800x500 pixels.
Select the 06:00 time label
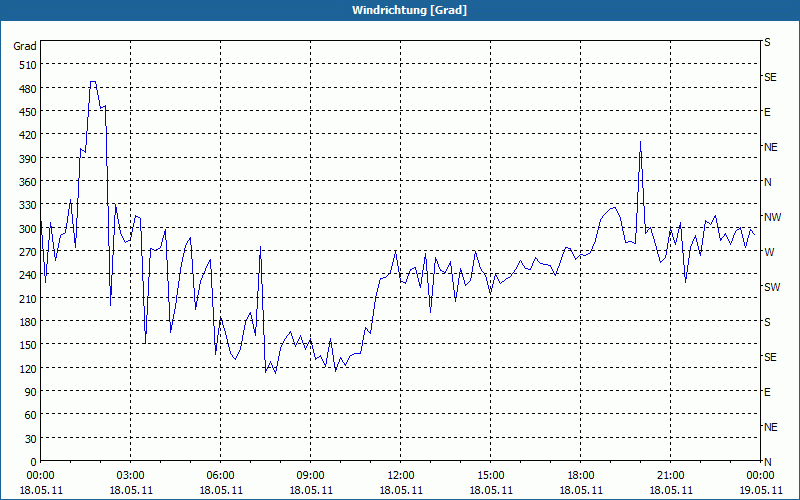[x=220, y=476]
